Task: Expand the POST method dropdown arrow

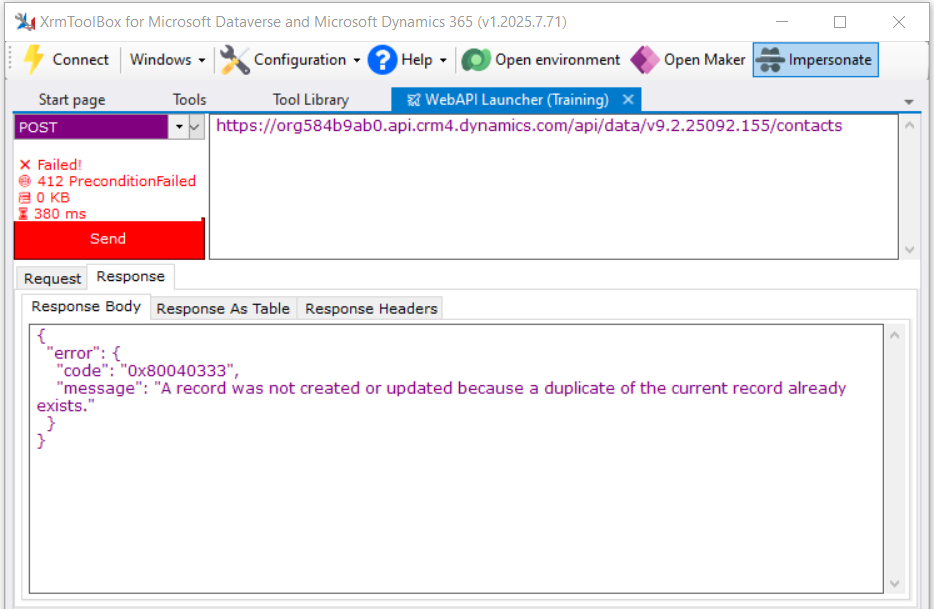Action: 179,127
